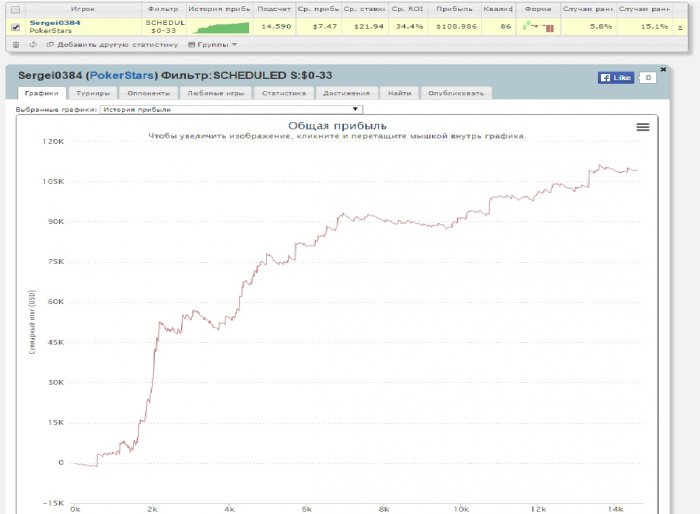Click the settings icon in bottom-left of table
Image resolution: width=700 pixels, height=514 pixels.
click(15, 44)
